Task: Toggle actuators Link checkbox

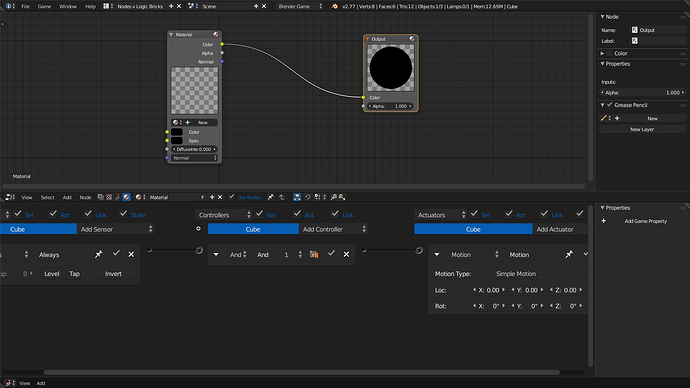Action: pyautogui.click(x=544, y=213)
